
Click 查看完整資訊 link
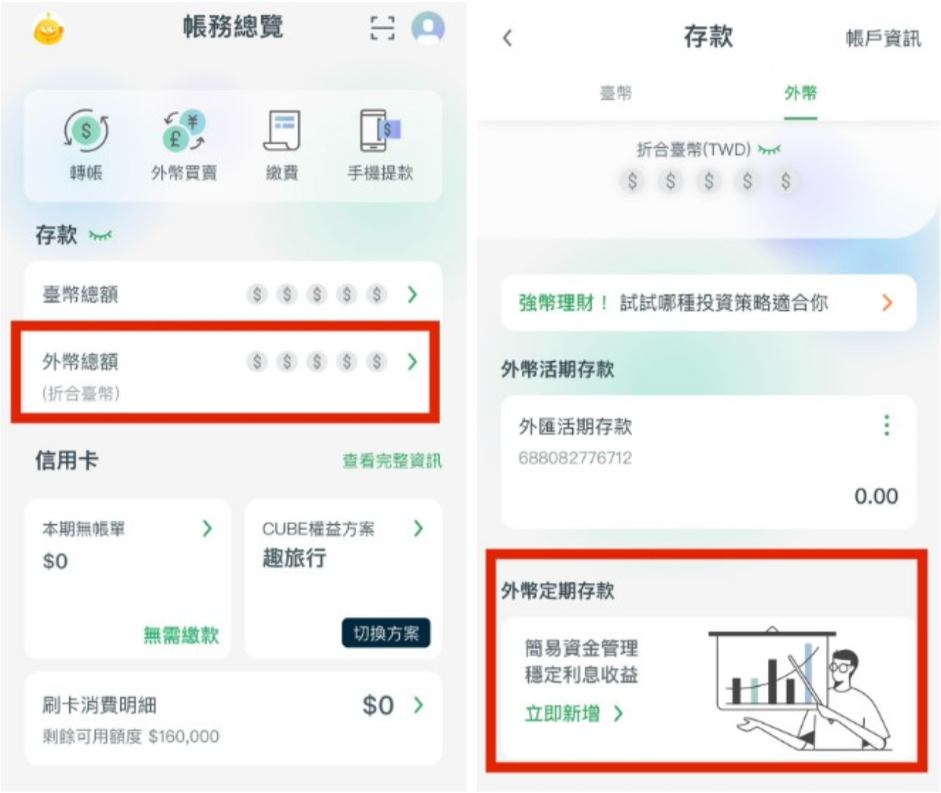point(392,461)
